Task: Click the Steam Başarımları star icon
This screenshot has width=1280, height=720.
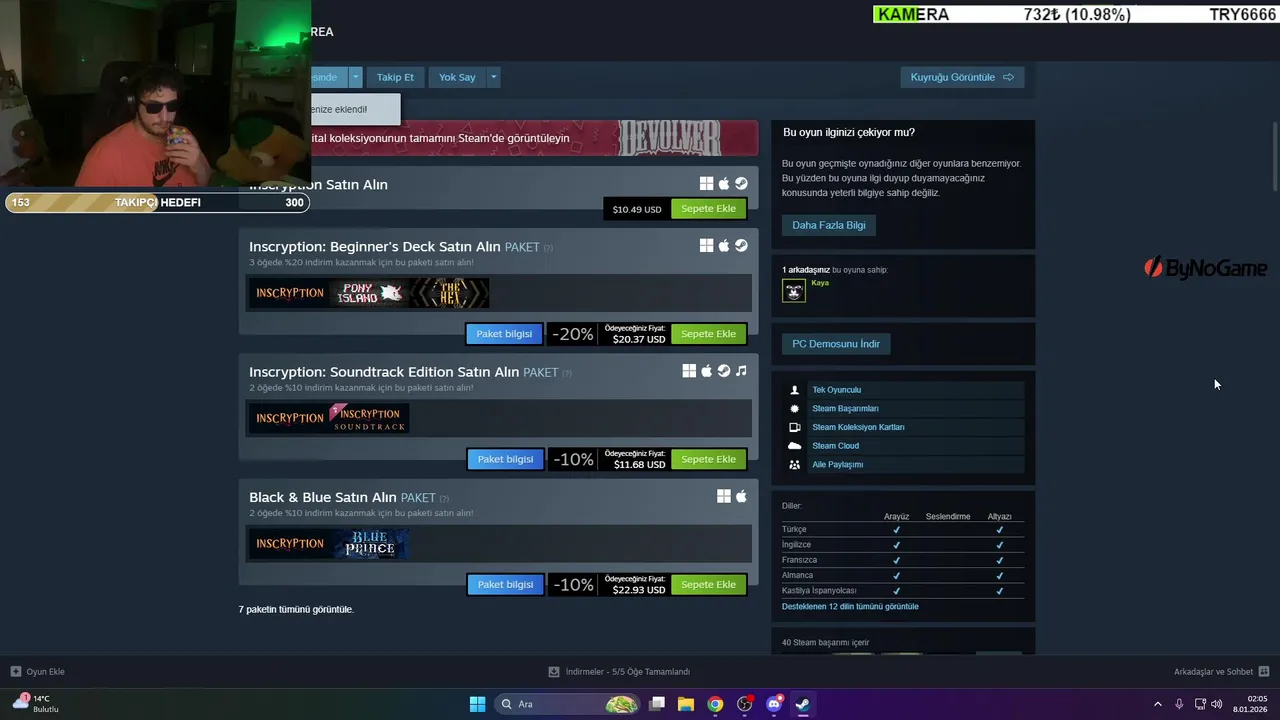Action: pyautogui.click(x=795, y=409)
